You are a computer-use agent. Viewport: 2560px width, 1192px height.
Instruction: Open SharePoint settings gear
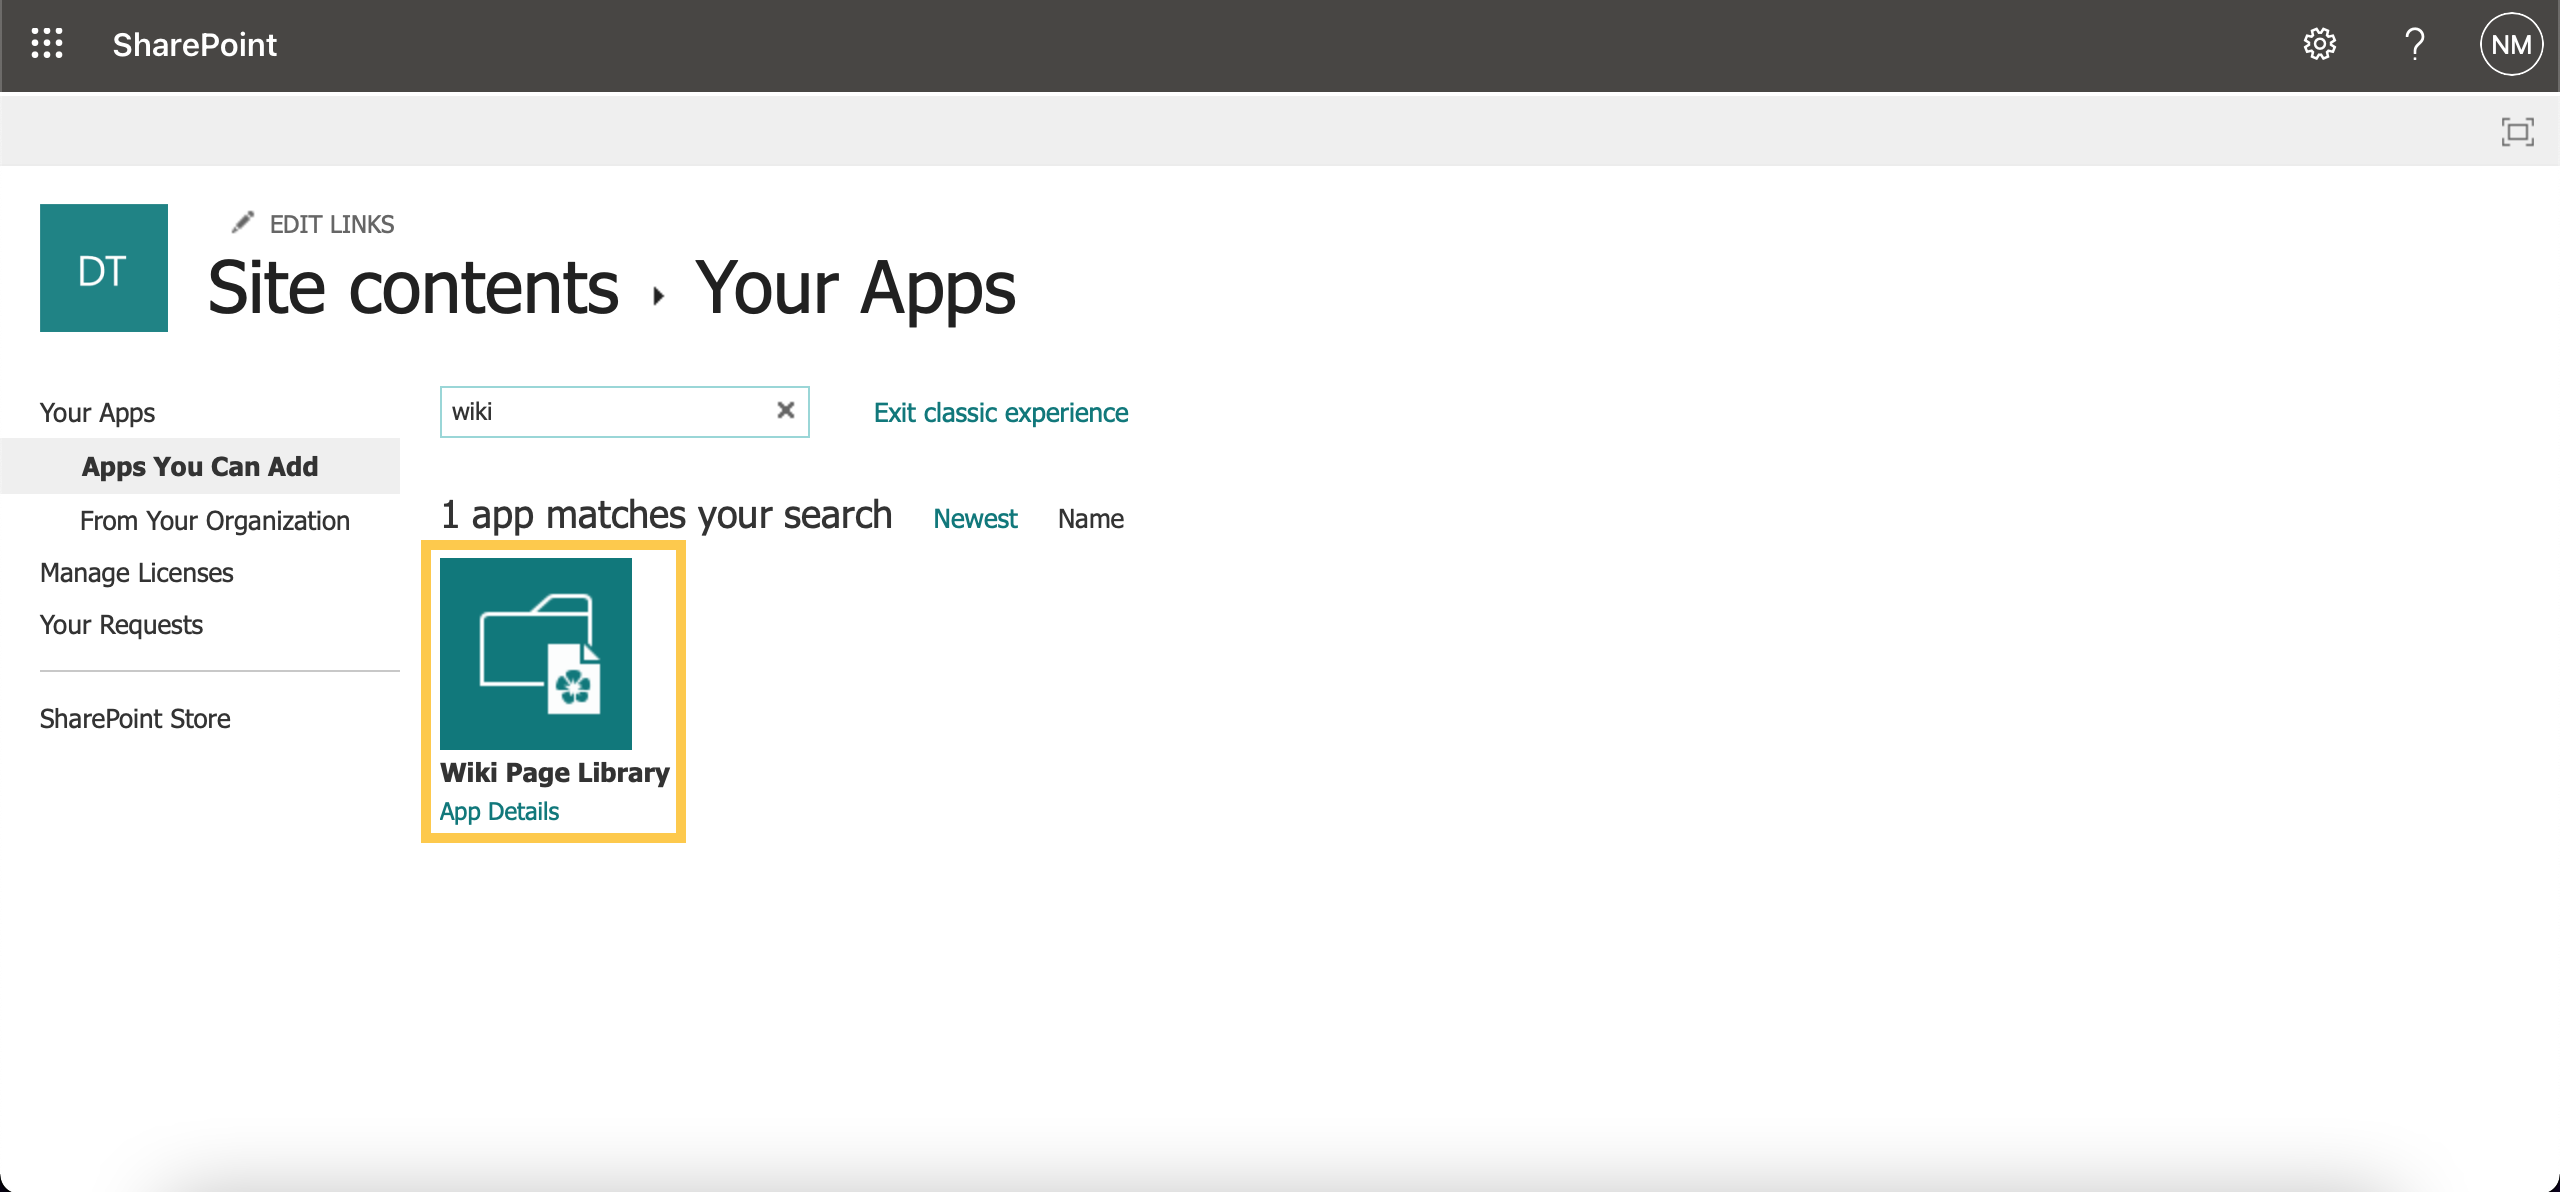(x=2321, y=44)
